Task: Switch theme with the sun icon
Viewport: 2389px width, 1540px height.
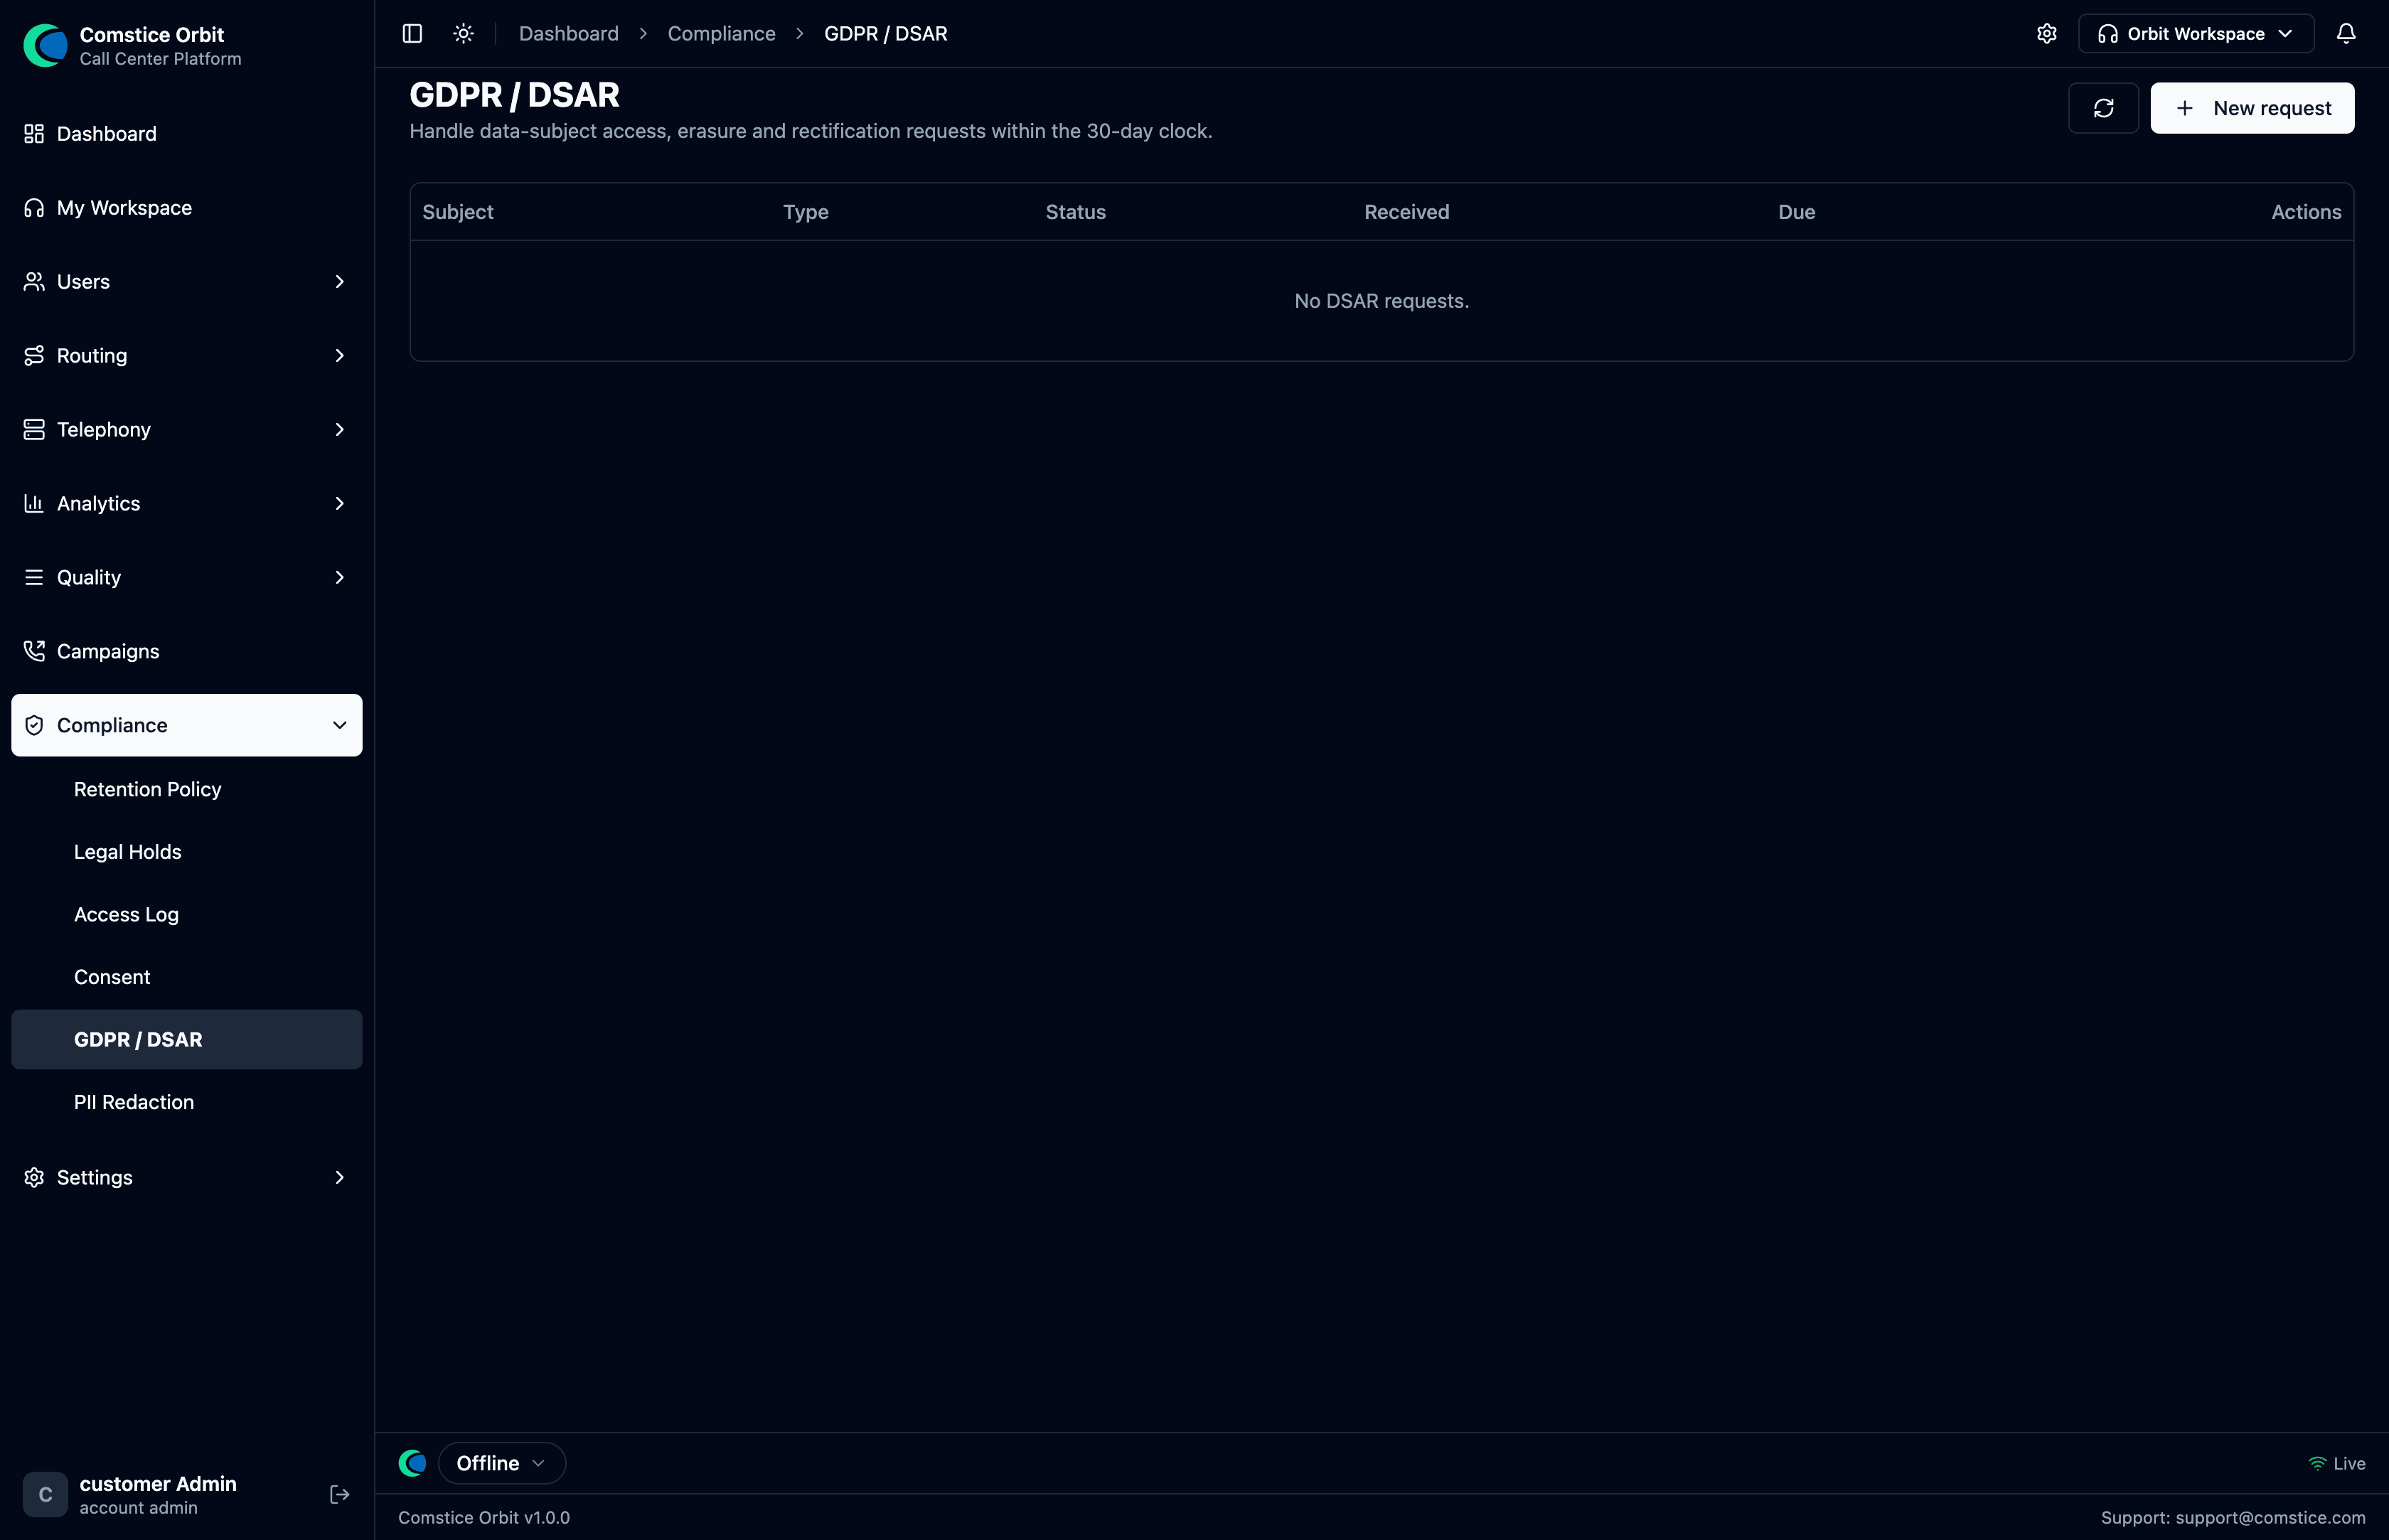Action: pos(463,34)
